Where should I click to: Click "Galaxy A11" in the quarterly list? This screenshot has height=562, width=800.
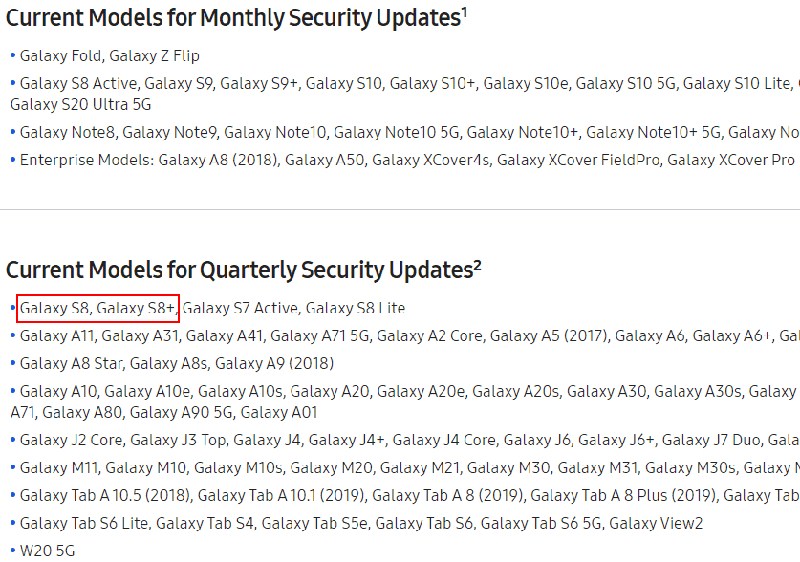tap(57, 336)
